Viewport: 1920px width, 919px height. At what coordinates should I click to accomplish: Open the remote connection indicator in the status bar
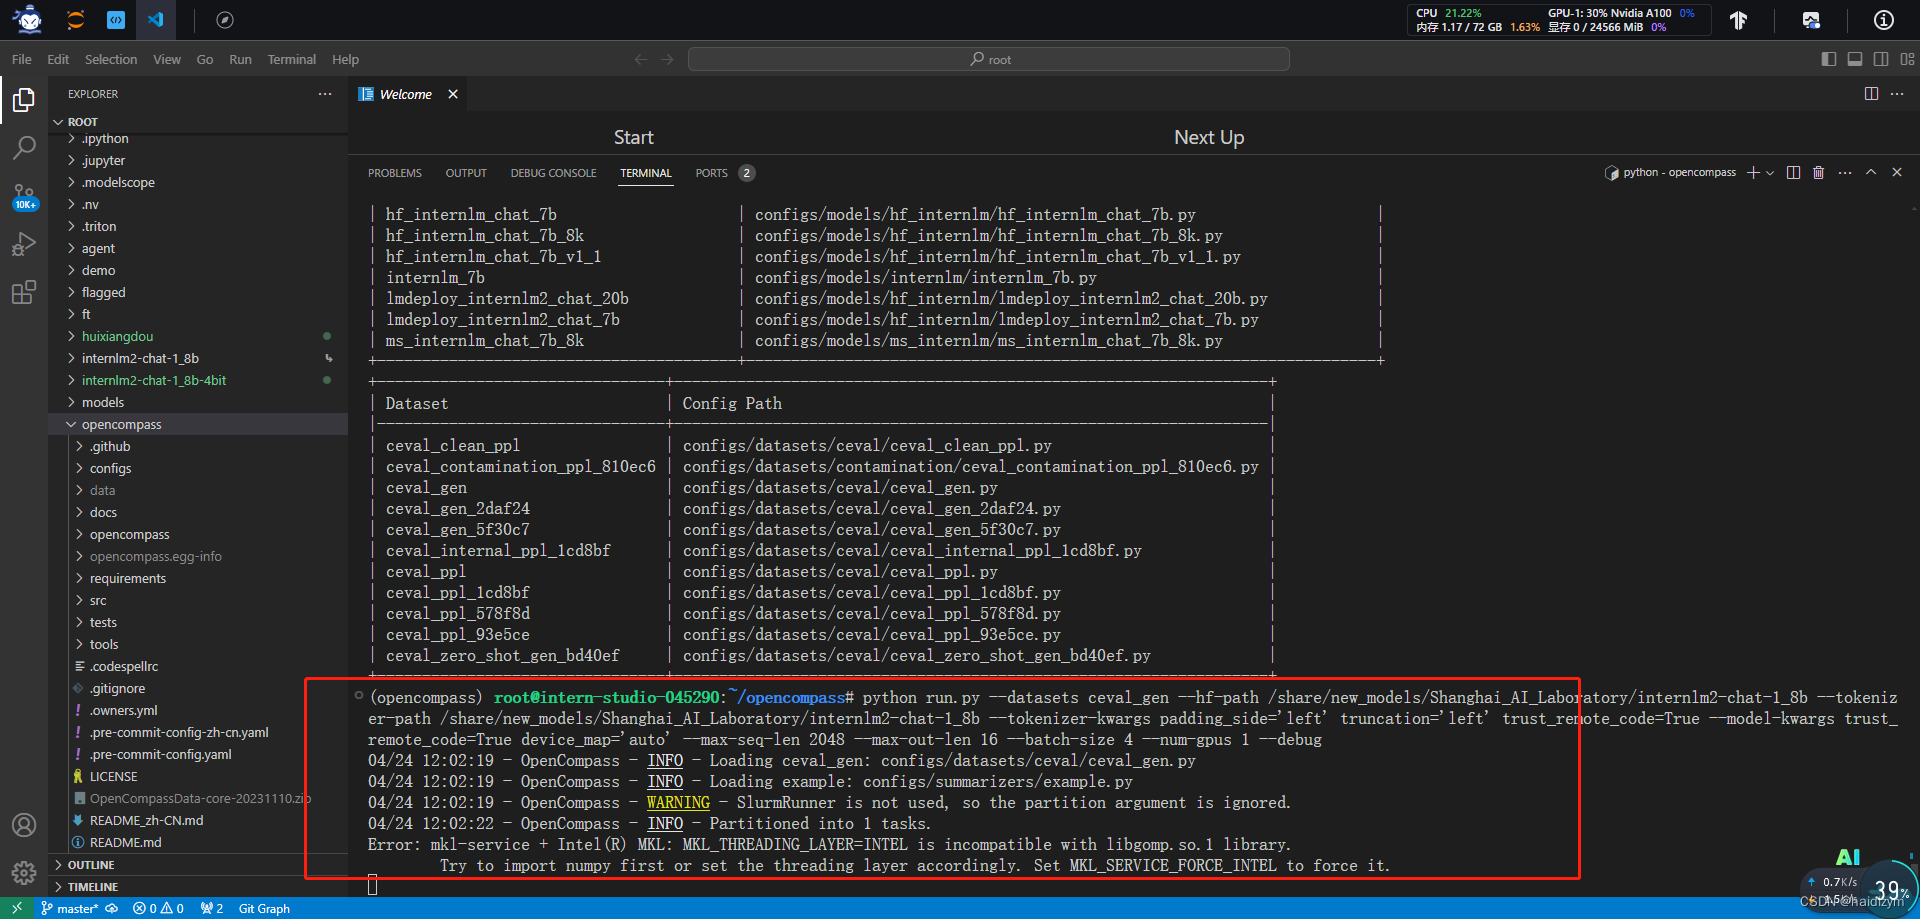point(17,908)
